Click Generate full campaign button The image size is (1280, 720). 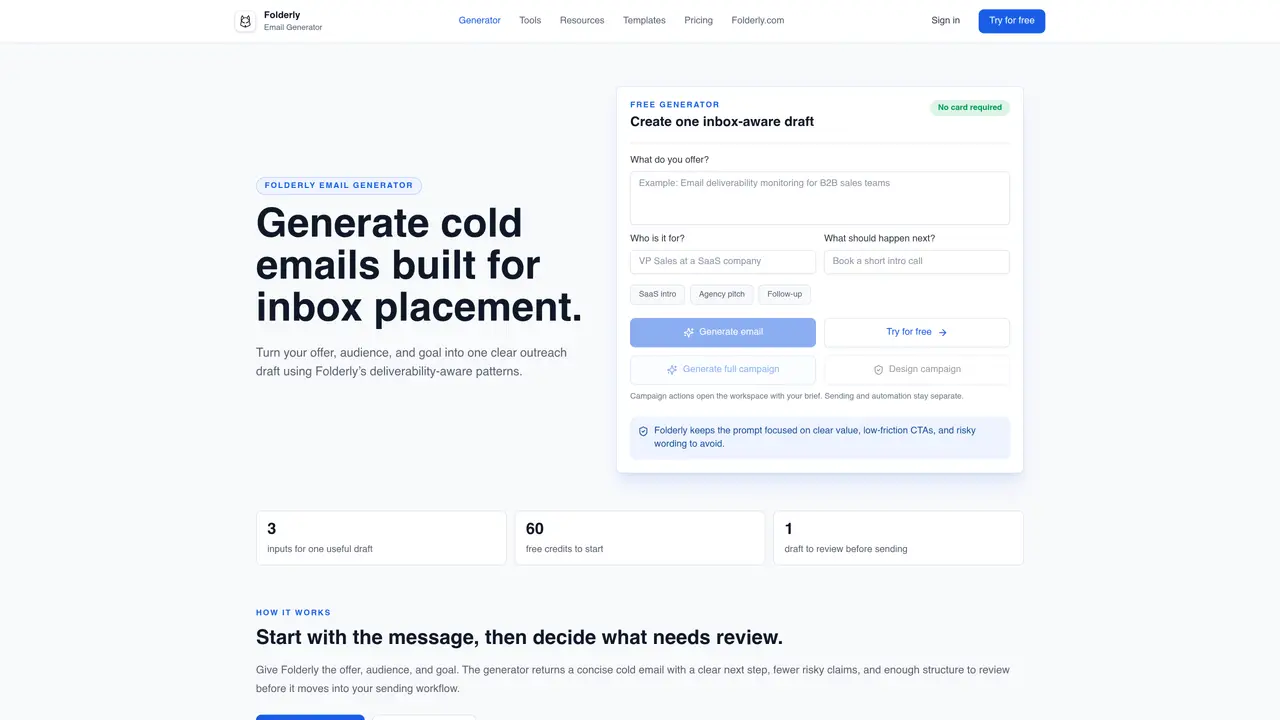723,370
